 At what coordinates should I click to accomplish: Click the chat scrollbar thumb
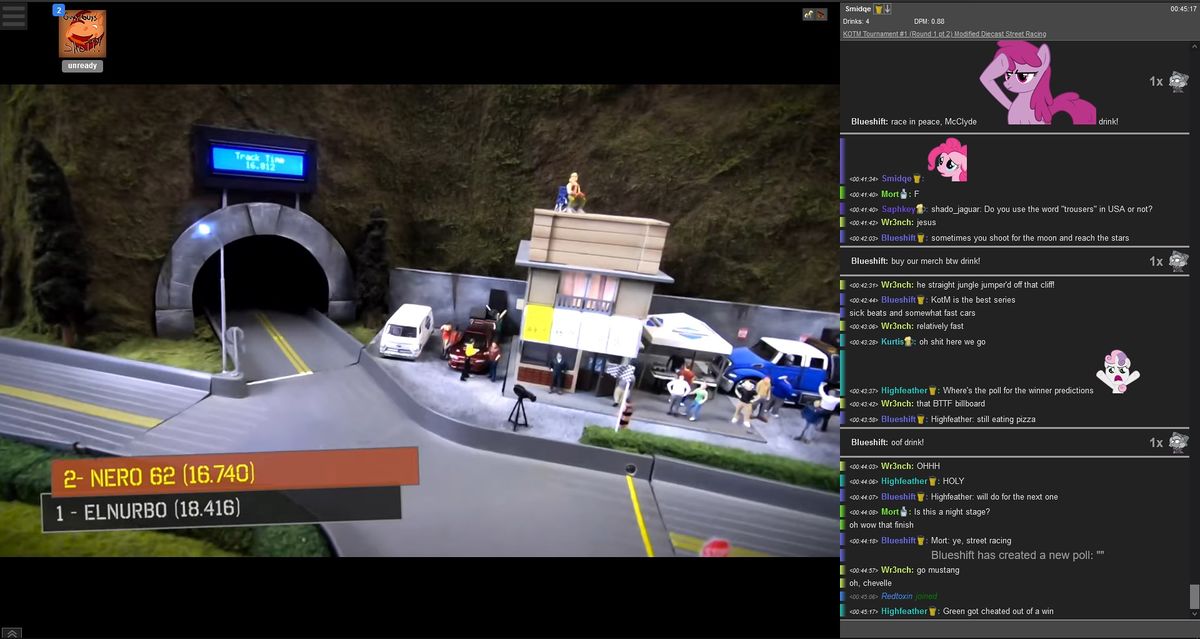[1193, 597]
